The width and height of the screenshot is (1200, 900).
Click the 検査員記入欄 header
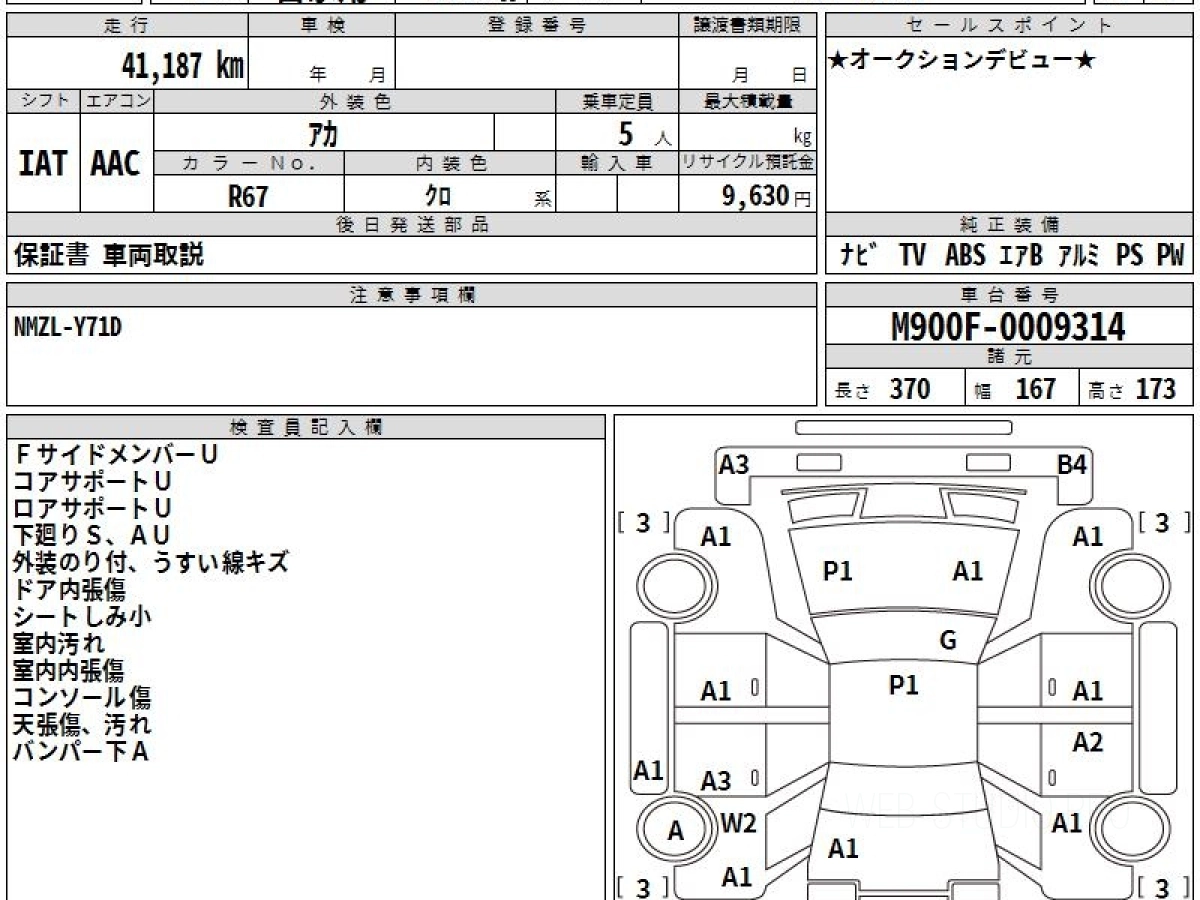306,427
